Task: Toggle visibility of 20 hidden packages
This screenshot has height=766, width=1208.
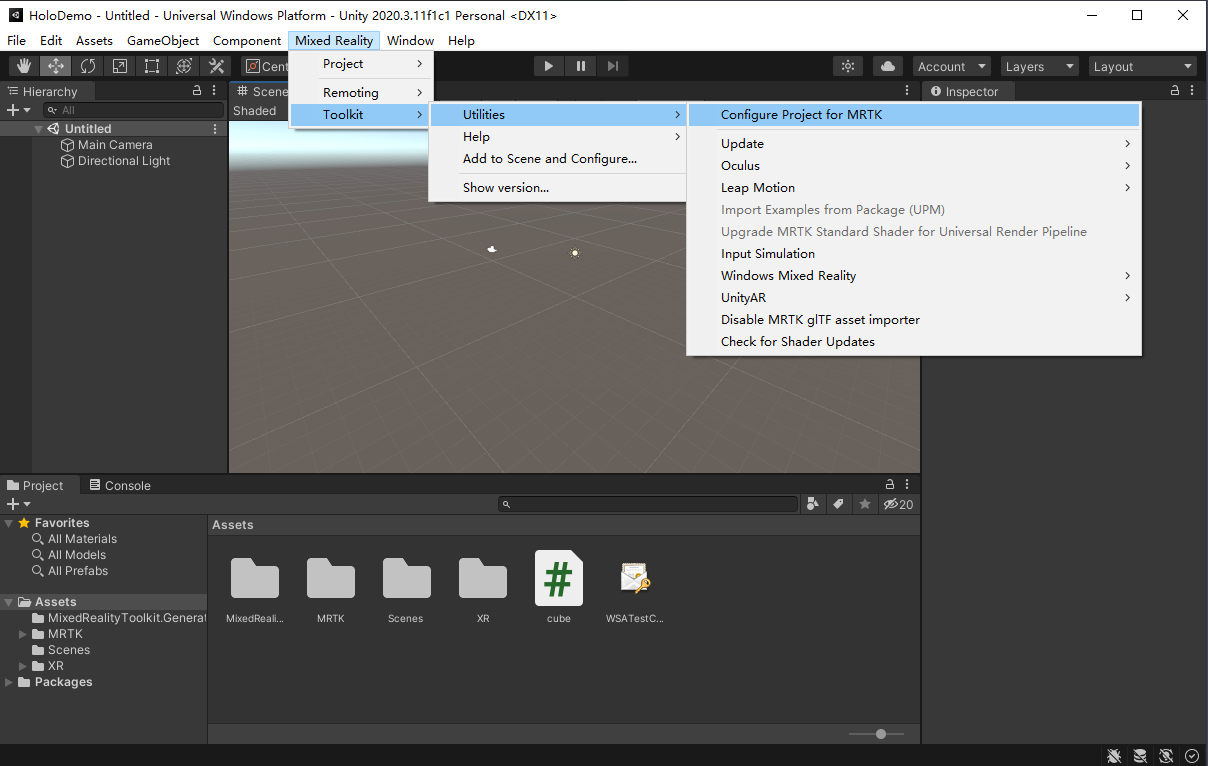Action: [x=897, y=504]
